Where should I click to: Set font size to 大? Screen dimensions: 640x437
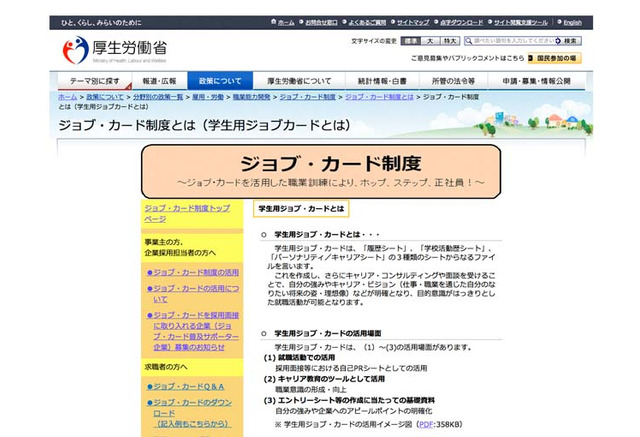click(x=427, y=41)
